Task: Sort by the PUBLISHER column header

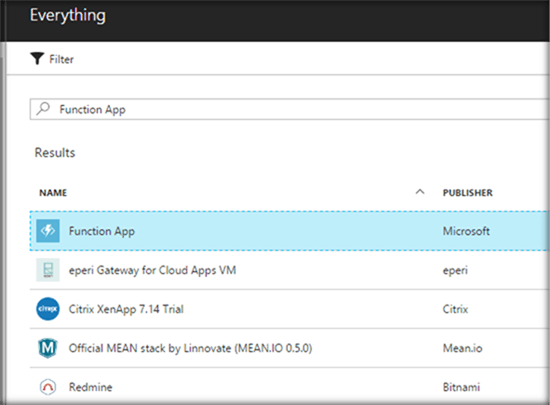Action: point(468,193)
